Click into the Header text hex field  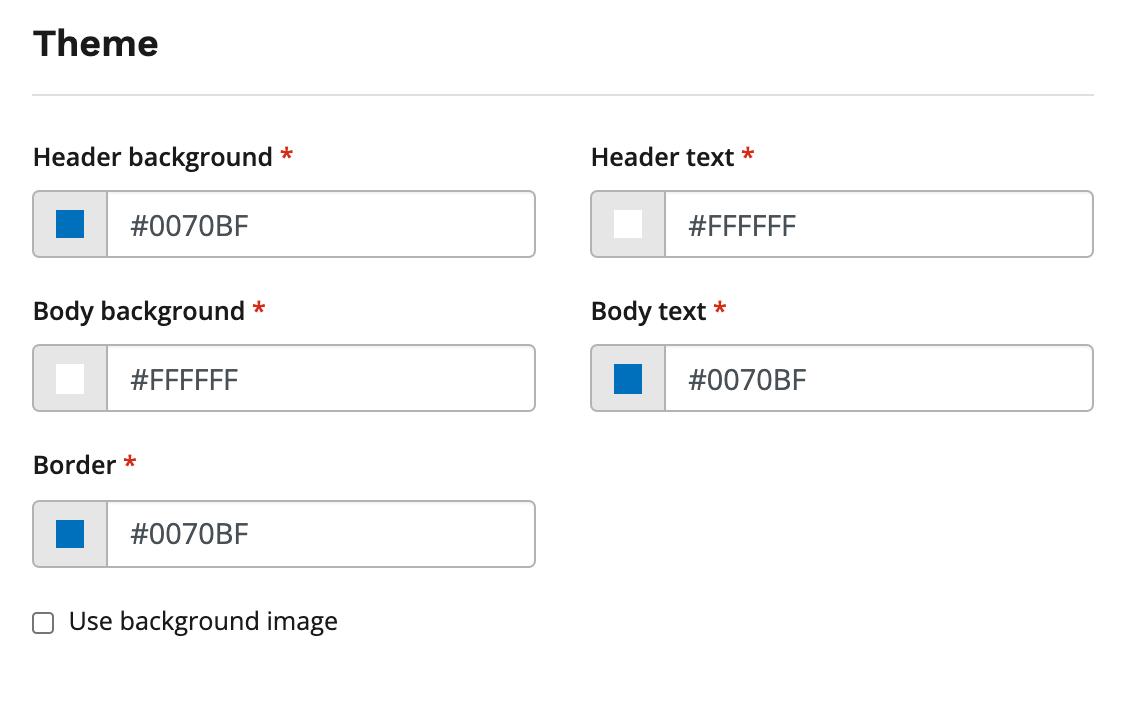(x=878, y=225)
